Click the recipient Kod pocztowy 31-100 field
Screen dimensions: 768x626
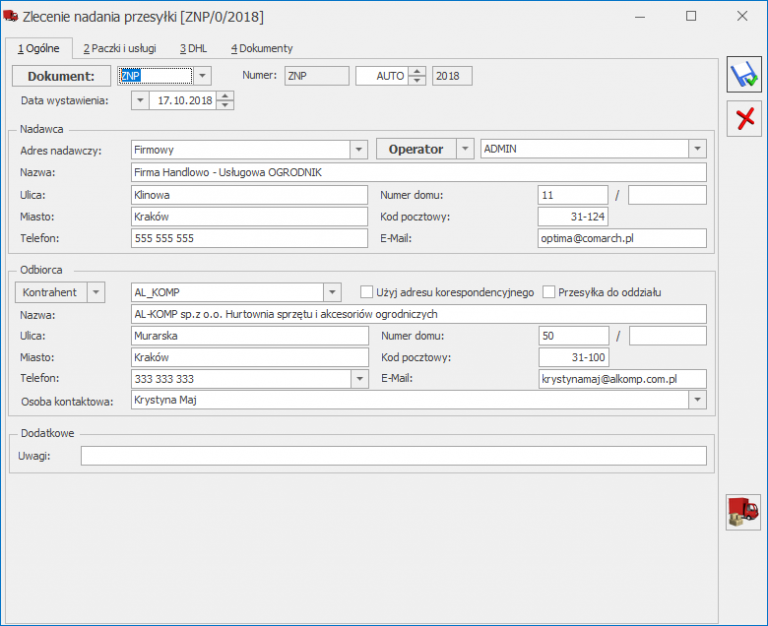(574, 357)
